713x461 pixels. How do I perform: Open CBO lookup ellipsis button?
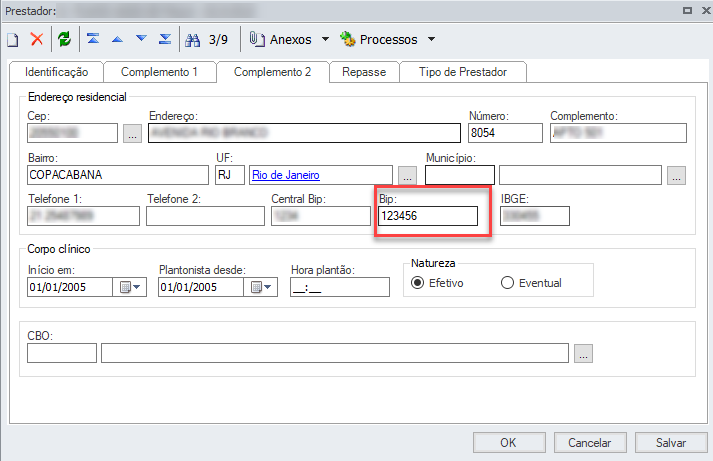[583, 354]
